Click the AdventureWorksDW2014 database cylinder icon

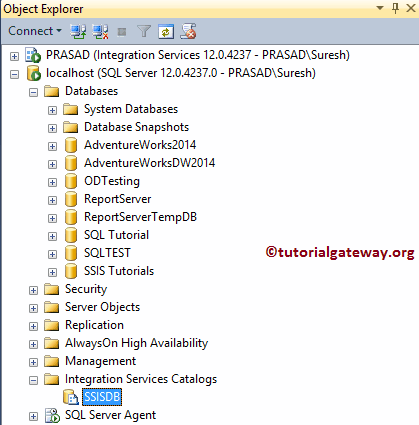71,163
